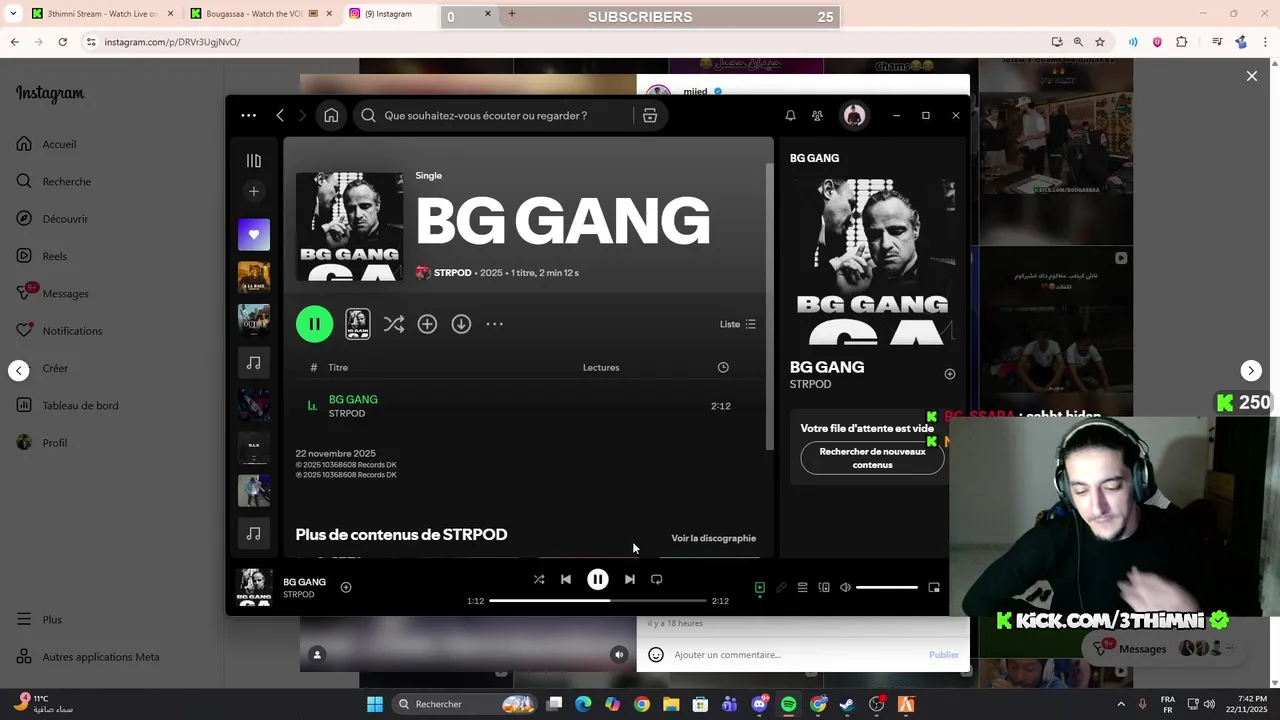
Task: Add BG GANG from right panel to library
Action: [950, 374]
